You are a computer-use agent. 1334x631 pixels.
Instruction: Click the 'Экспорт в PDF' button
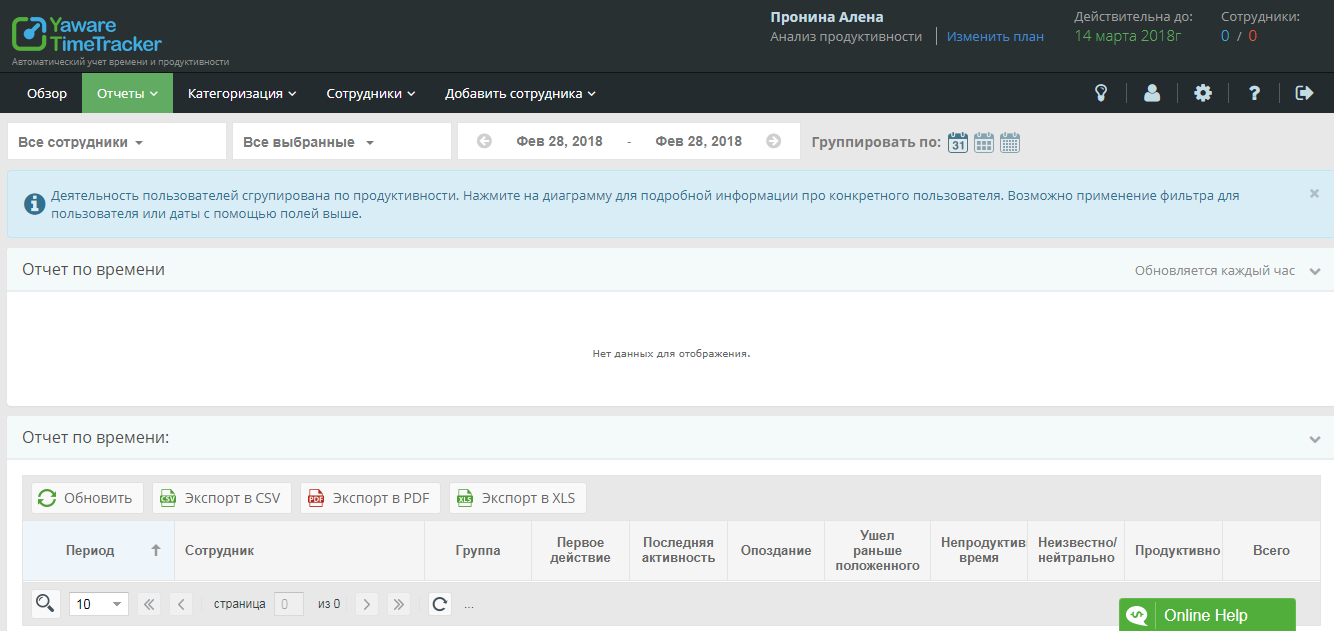coord(370,498)
